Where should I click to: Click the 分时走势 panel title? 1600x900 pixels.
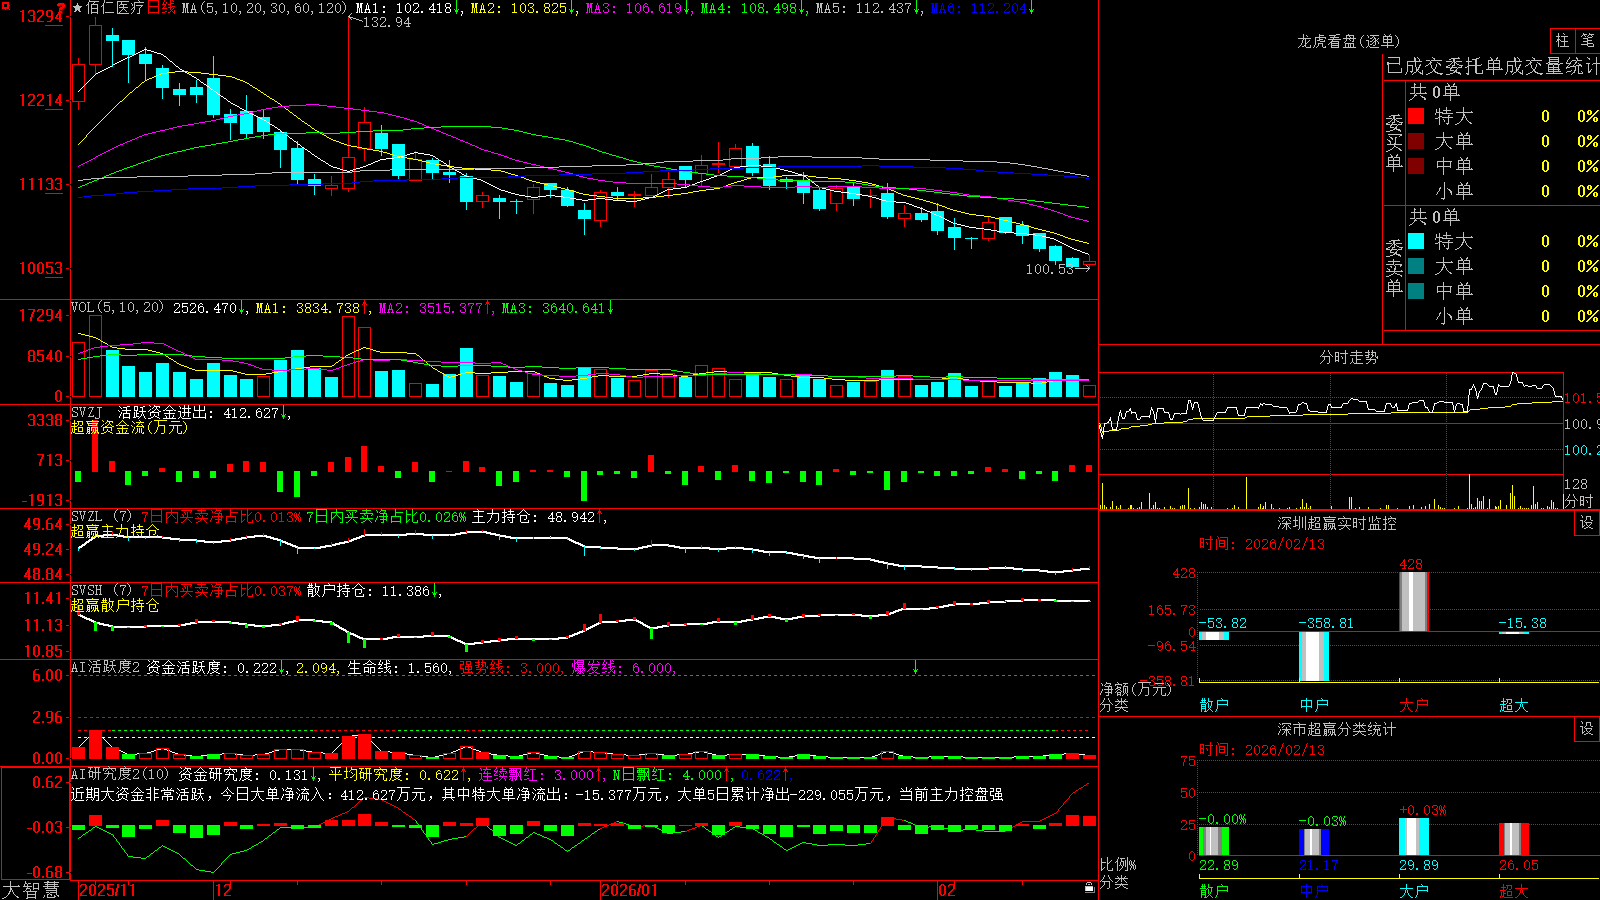(1348, 357)
